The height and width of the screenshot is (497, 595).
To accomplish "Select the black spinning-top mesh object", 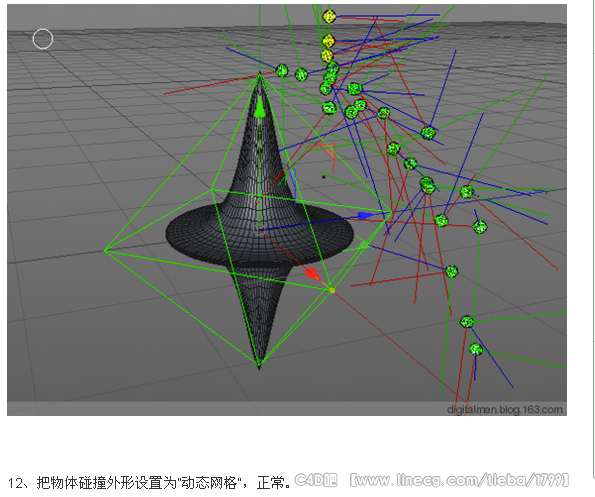I will click(260, 222).
